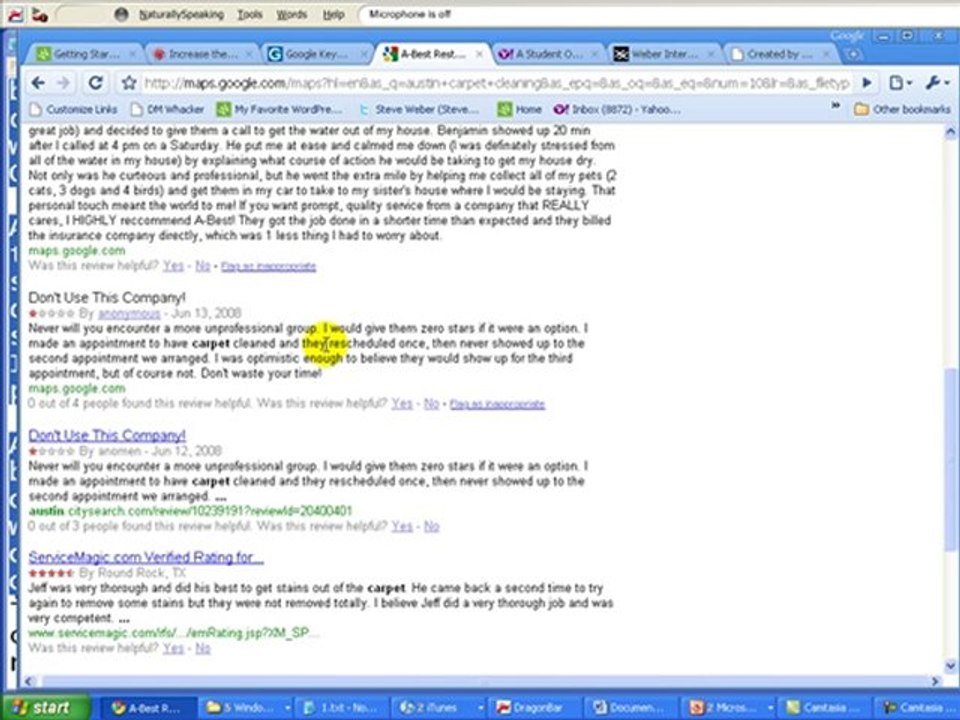This screenshot has height=720, width=960.
Task: Click Yes on the ServiceMagic review
Action: [173, 648]
